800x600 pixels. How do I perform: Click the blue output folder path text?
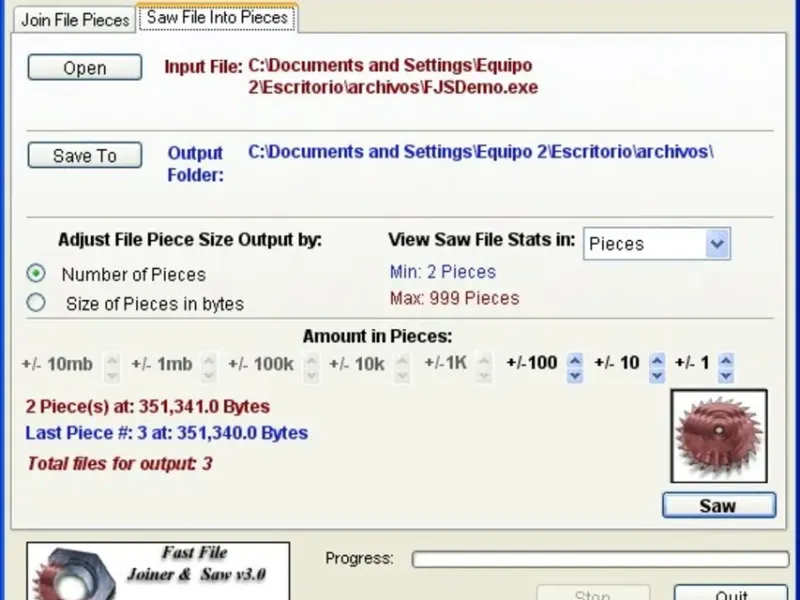[481, 152]
